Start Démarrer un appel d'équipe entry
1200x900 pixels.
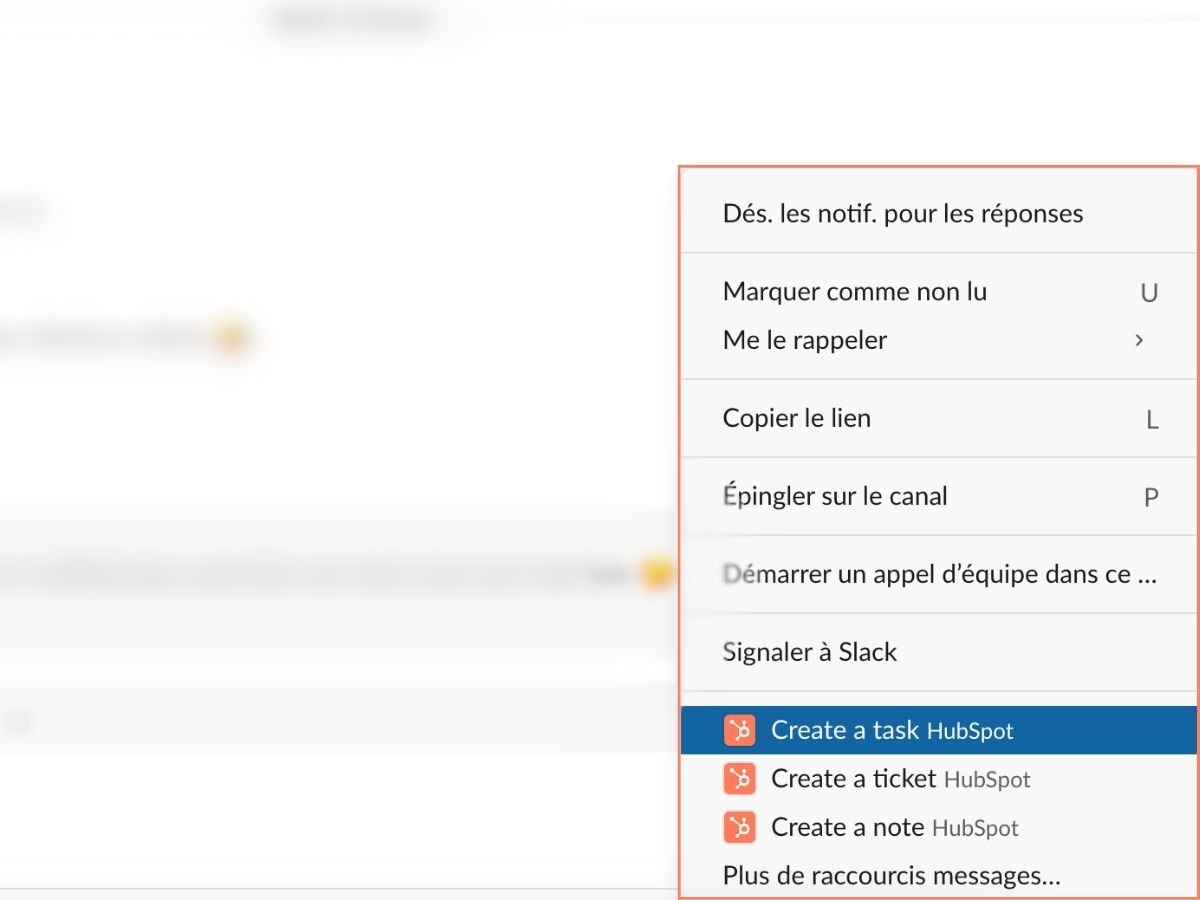(x=939, y=574)
